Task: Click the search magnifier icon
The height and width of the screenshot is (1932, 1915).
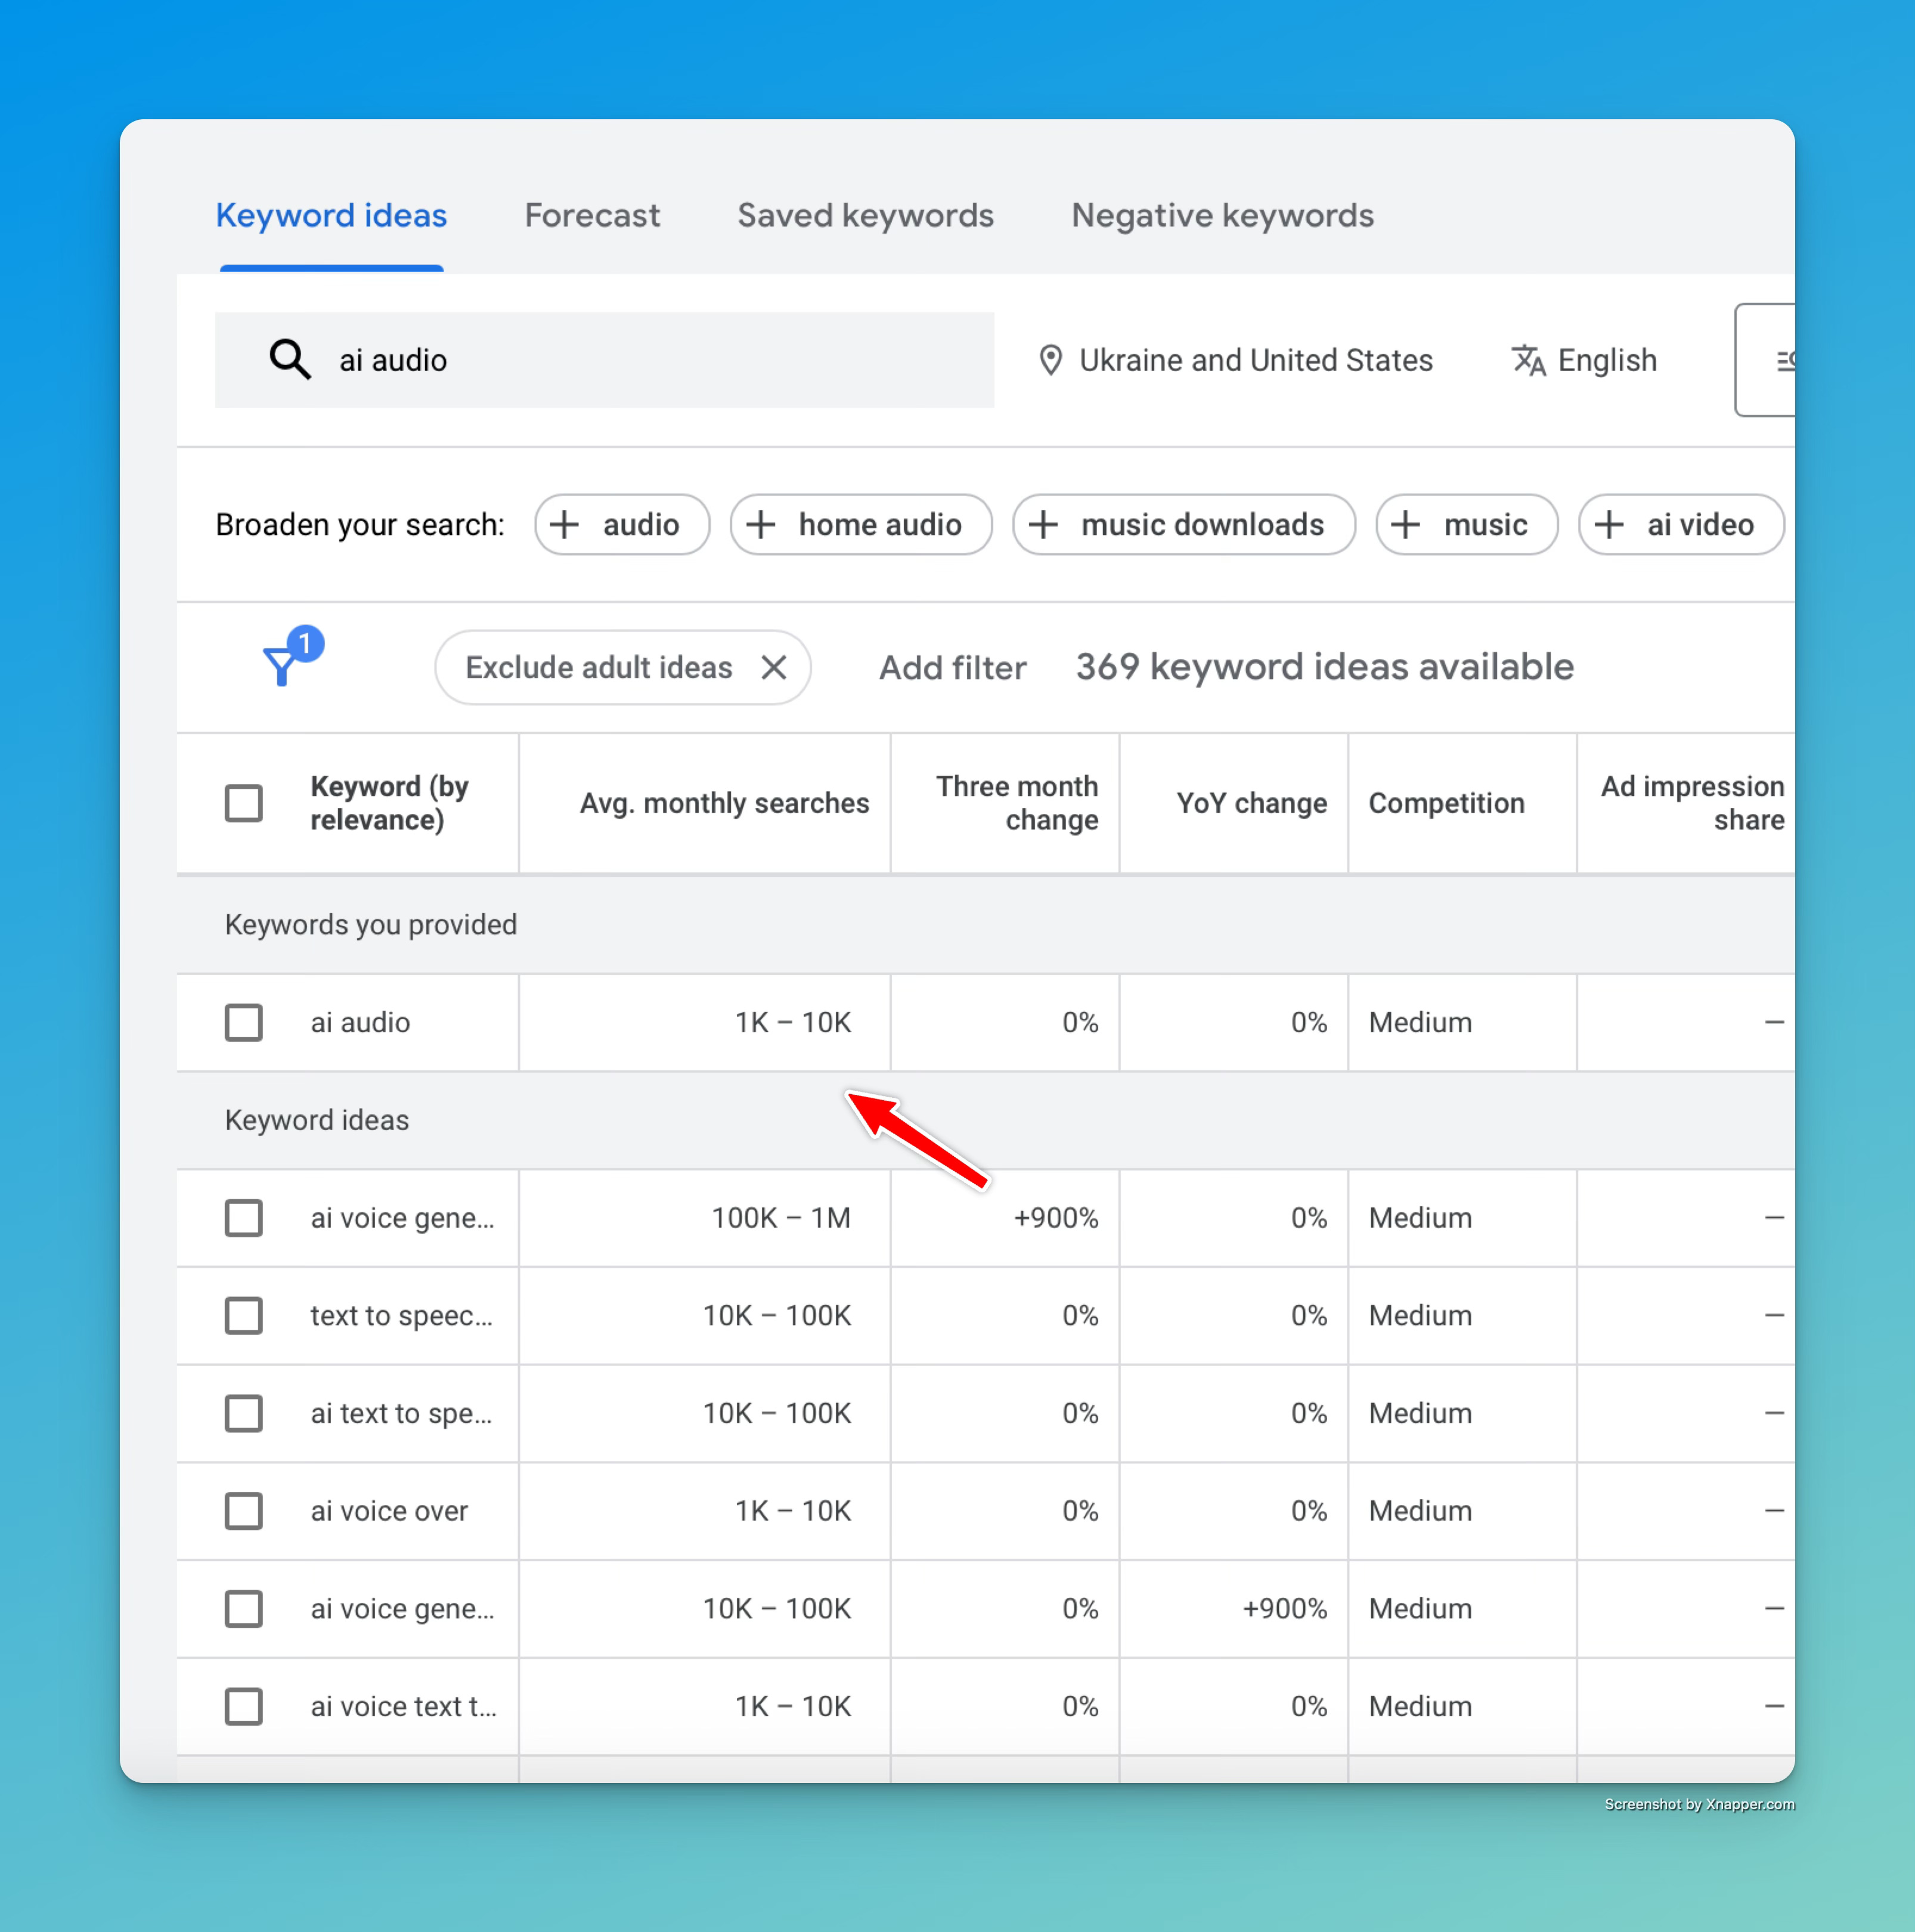Action: point(290,359)
